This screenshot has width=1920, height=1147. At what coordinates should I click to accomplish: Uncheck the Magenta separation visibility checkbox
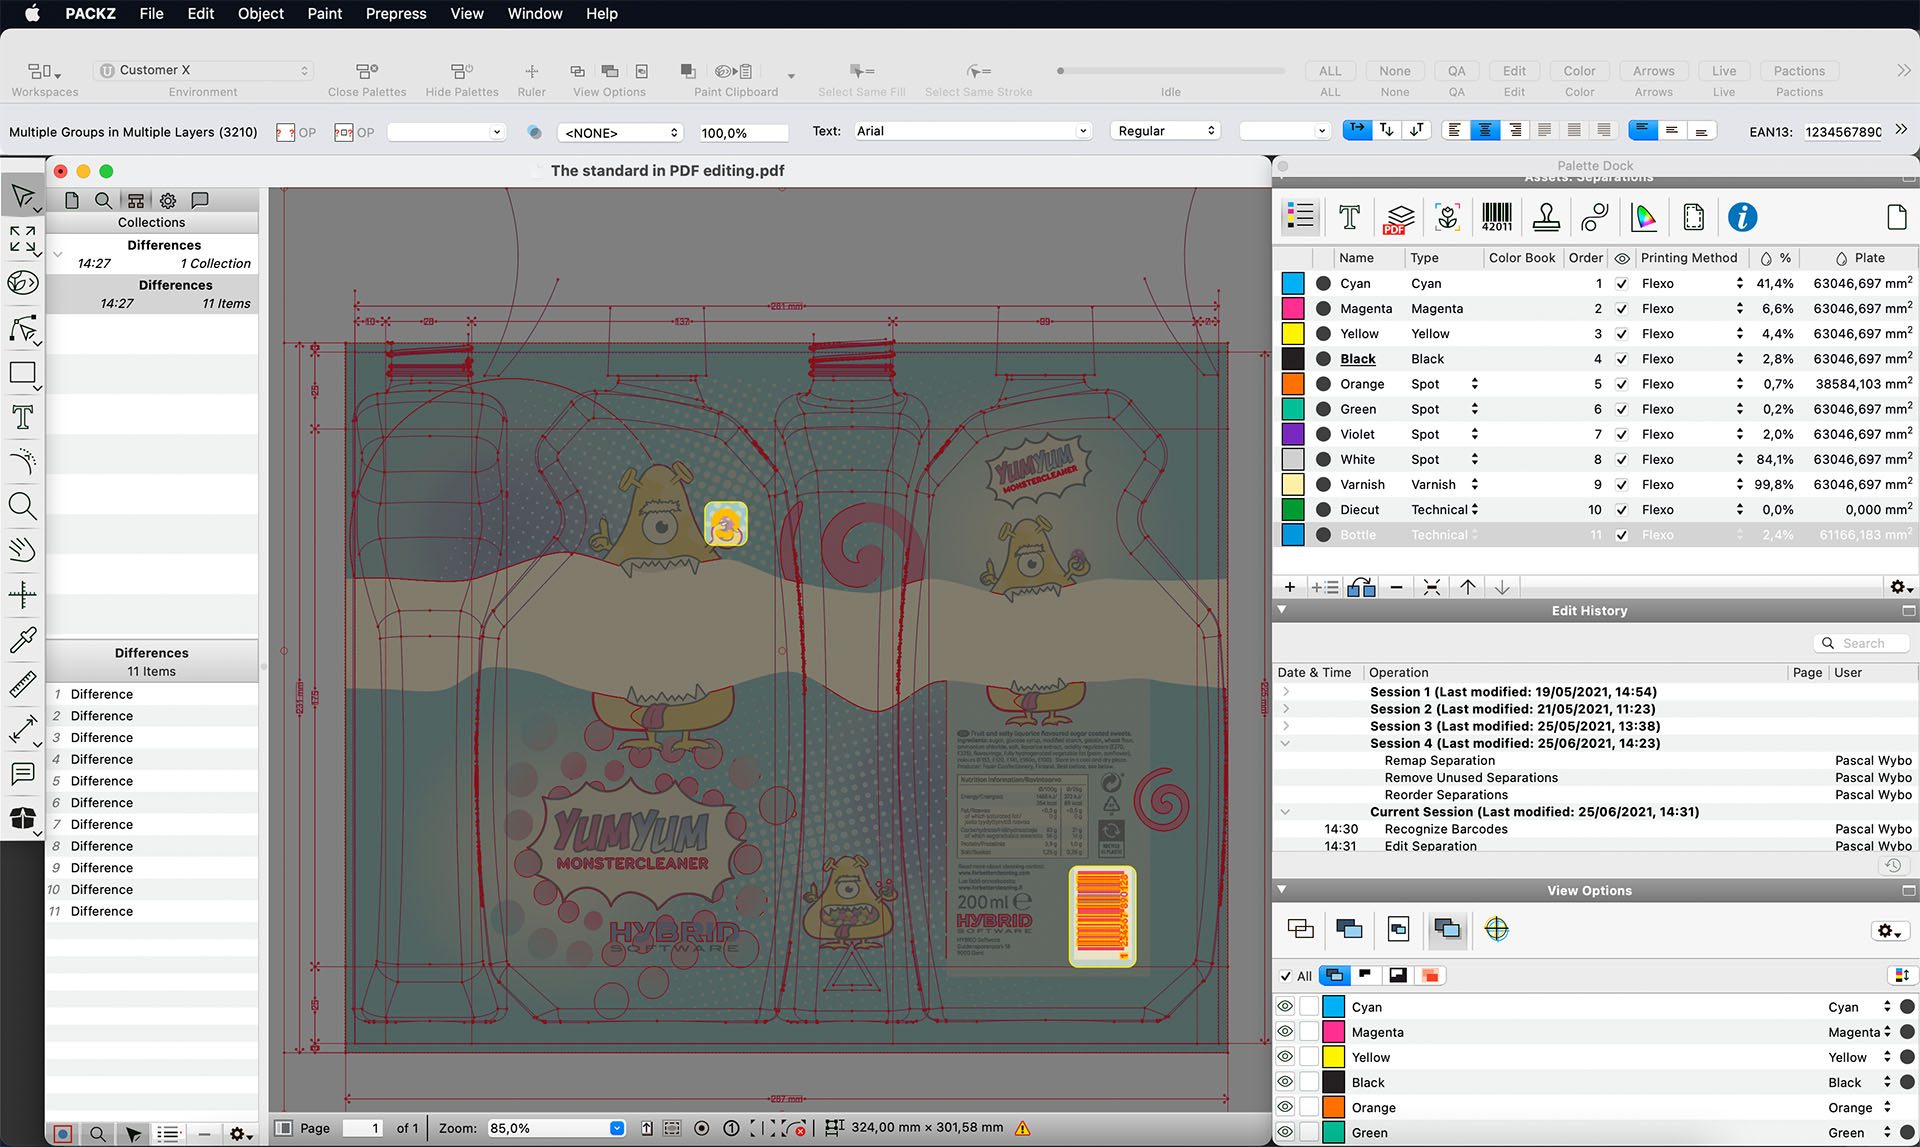(x=1621, y=309)
